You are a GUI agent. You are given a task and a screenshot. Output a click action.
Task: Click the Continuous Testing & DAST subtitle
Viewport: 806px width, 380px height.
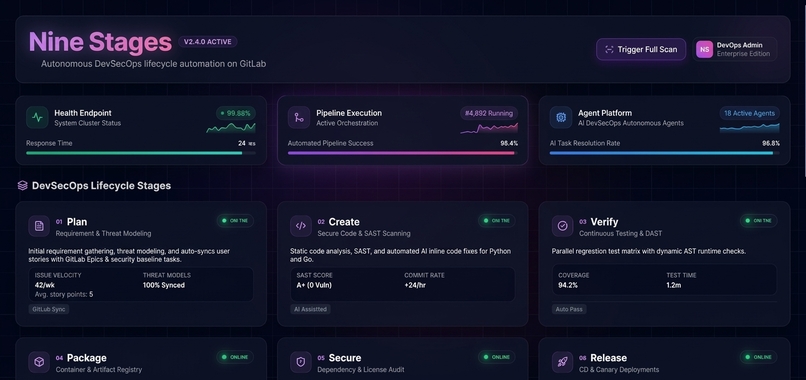620,233
